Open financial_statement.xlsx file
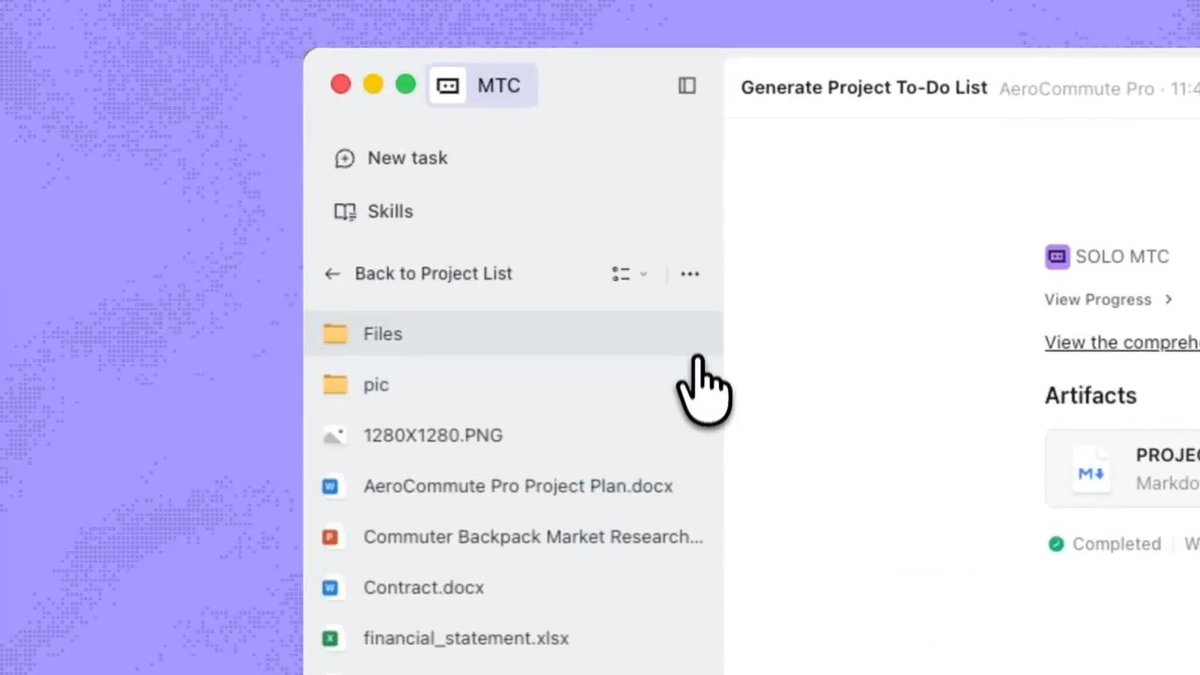 [x=513, y=639]
